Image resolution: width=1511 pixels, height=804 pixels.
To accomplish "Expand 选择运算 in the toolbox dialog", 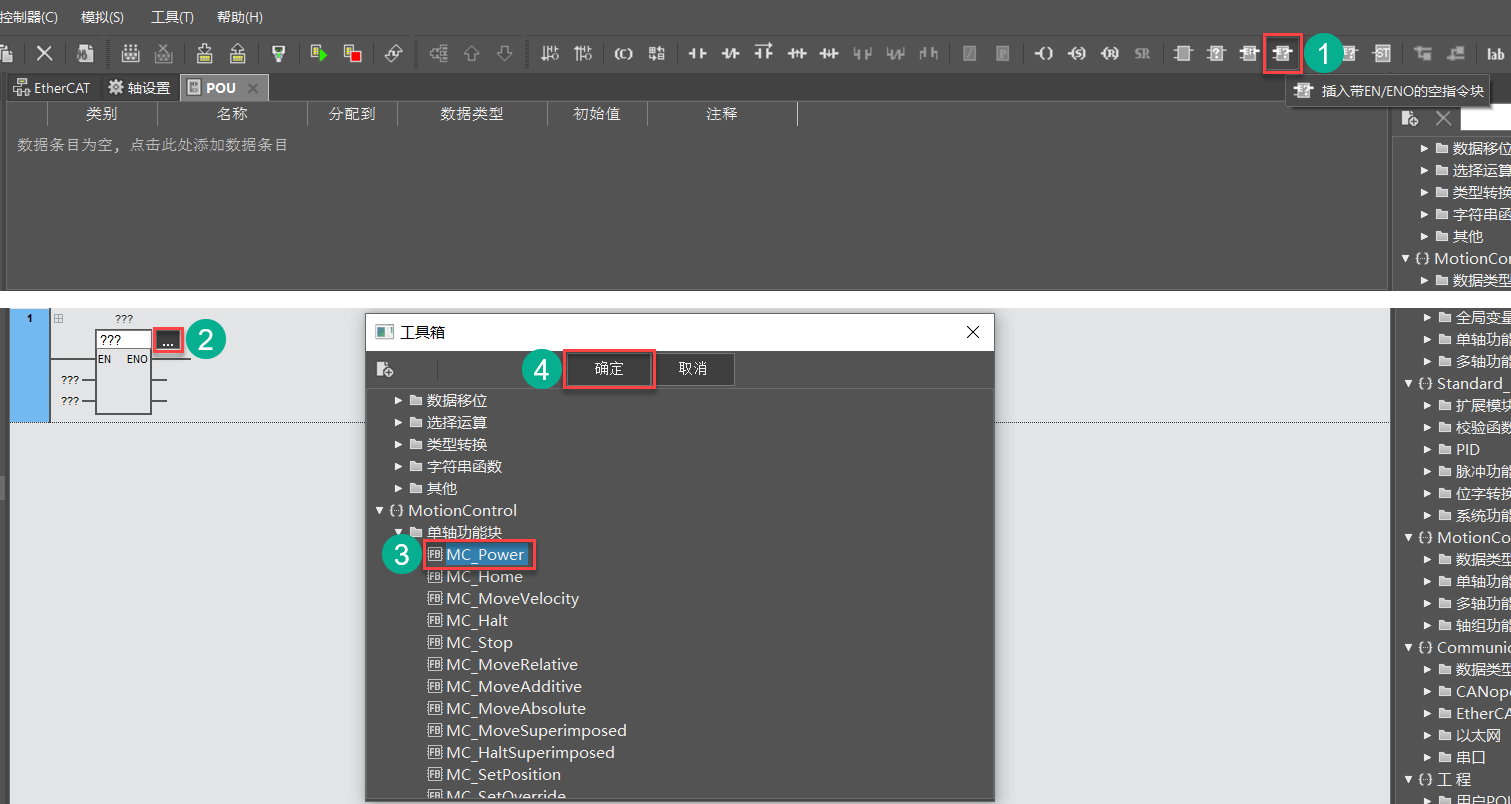I will tap(399, 422).
